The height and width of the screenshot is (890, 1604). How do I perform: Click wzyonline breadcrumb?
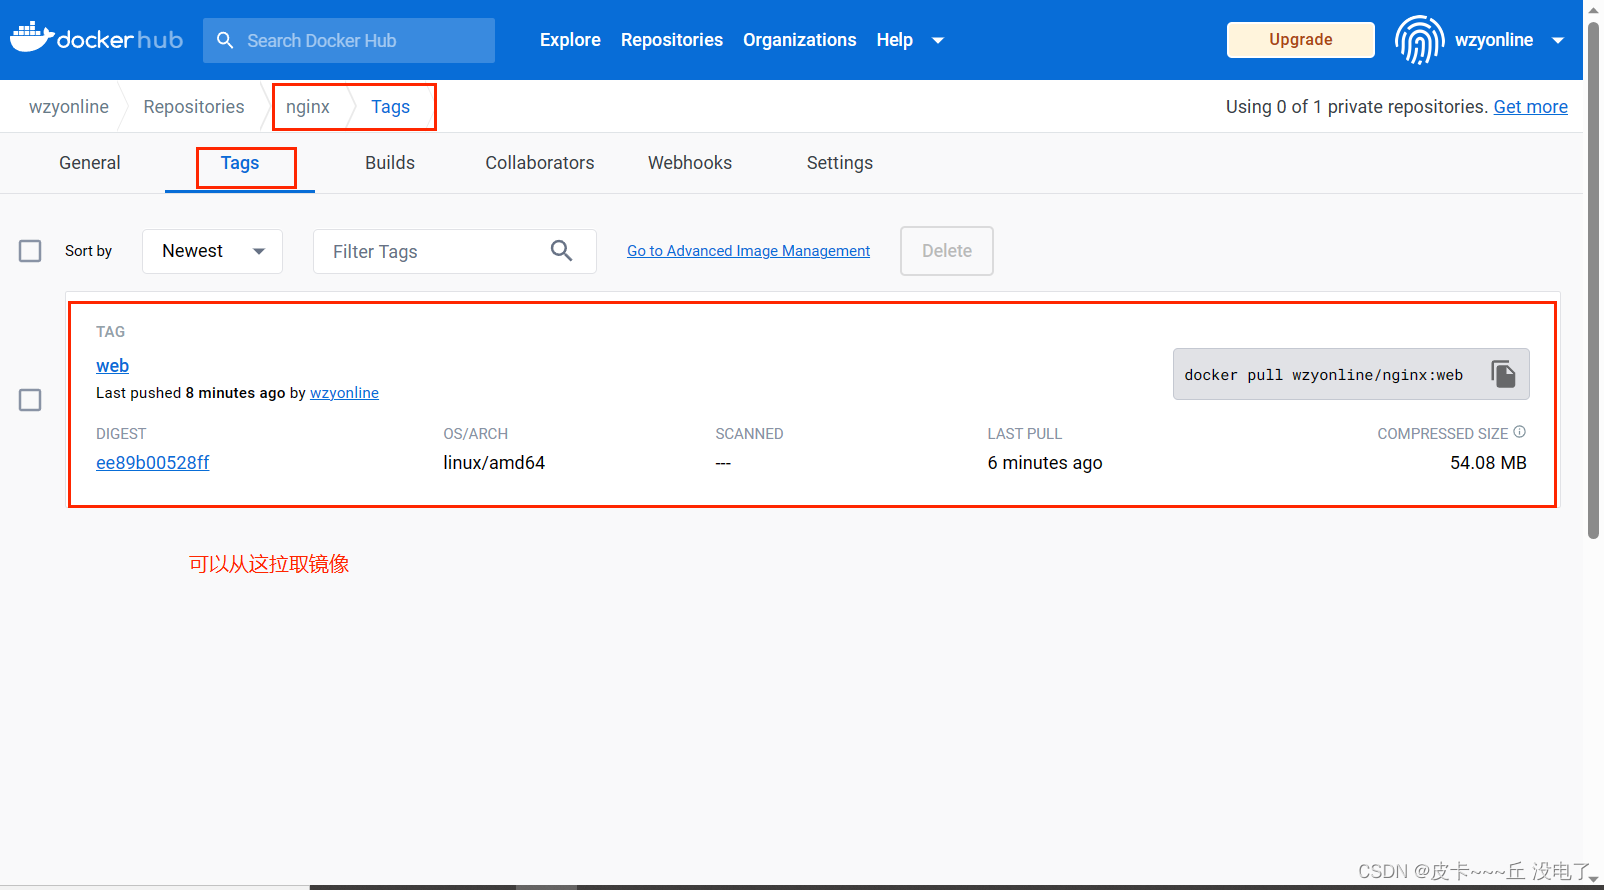[x=69, y=107]
